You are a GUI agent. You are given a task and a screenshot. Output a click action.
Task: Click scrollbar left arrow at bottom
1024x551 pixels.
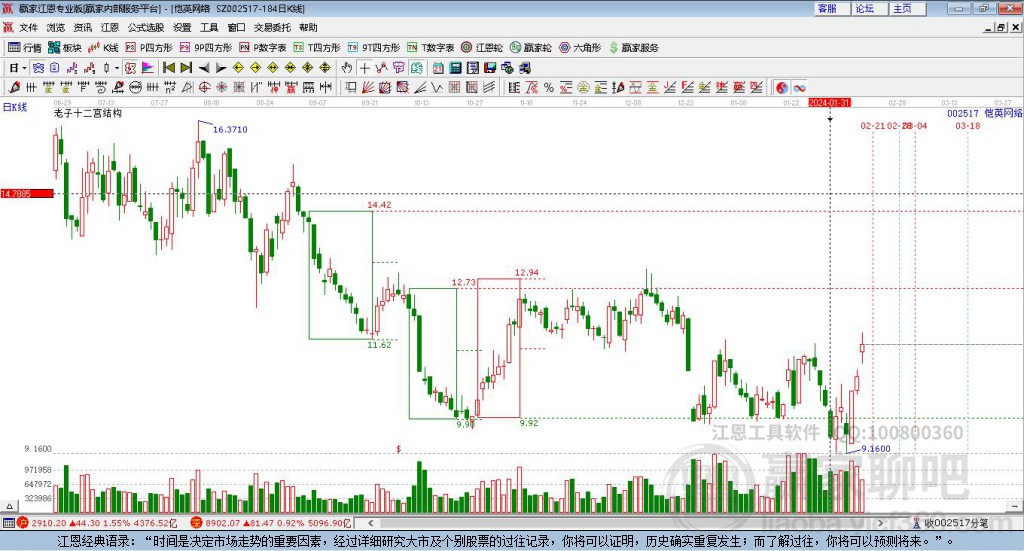[371, 522]
